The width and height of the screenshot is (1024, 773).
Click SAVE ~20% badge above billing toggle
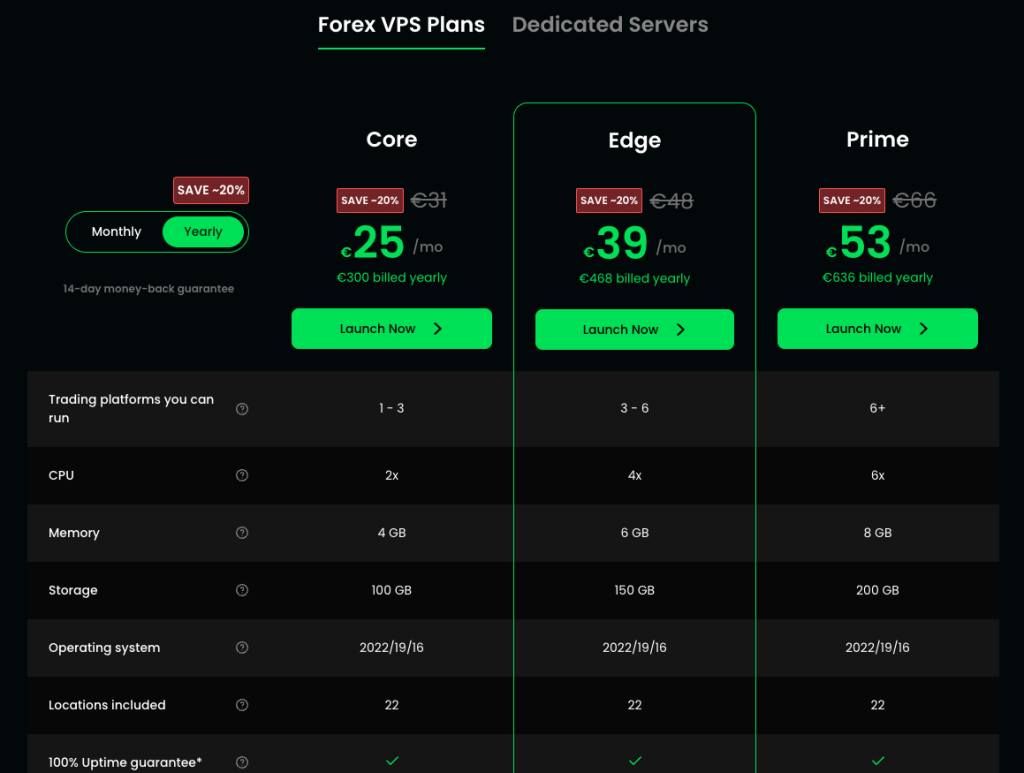pyautogui.click(x=210, y=190)
